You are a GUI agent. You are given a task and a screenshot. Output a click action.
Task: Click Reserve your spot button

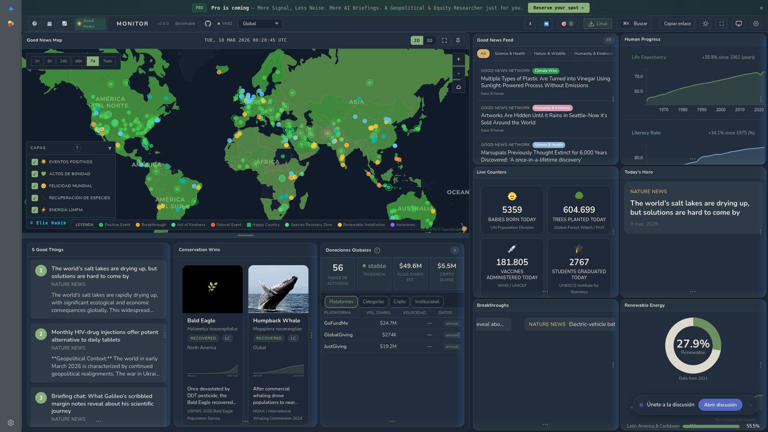tap(558, 8)
